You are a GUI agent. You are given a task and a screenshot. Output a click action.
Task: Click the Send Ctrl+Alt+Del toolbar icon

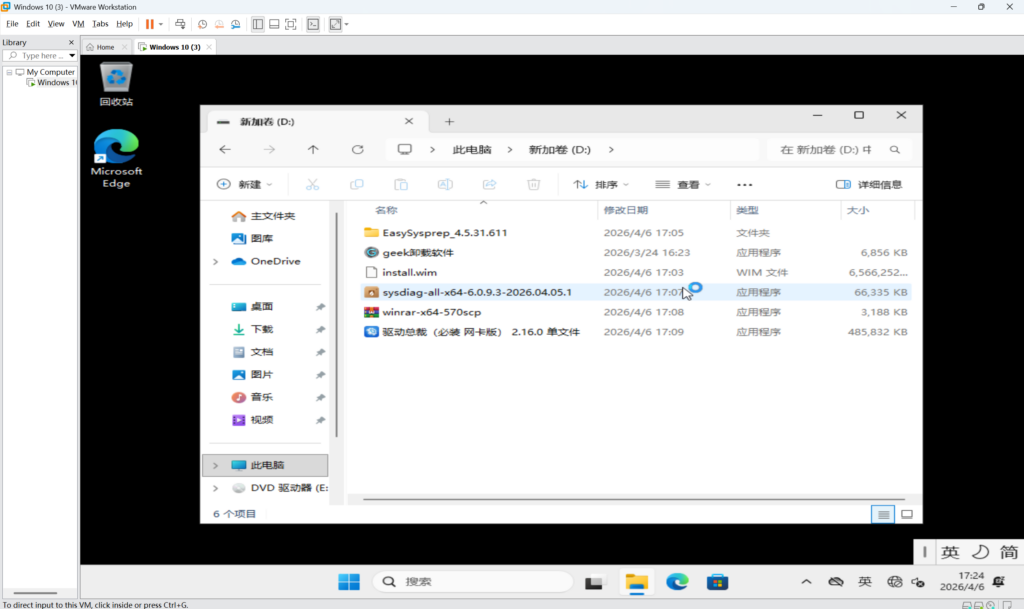180,23
